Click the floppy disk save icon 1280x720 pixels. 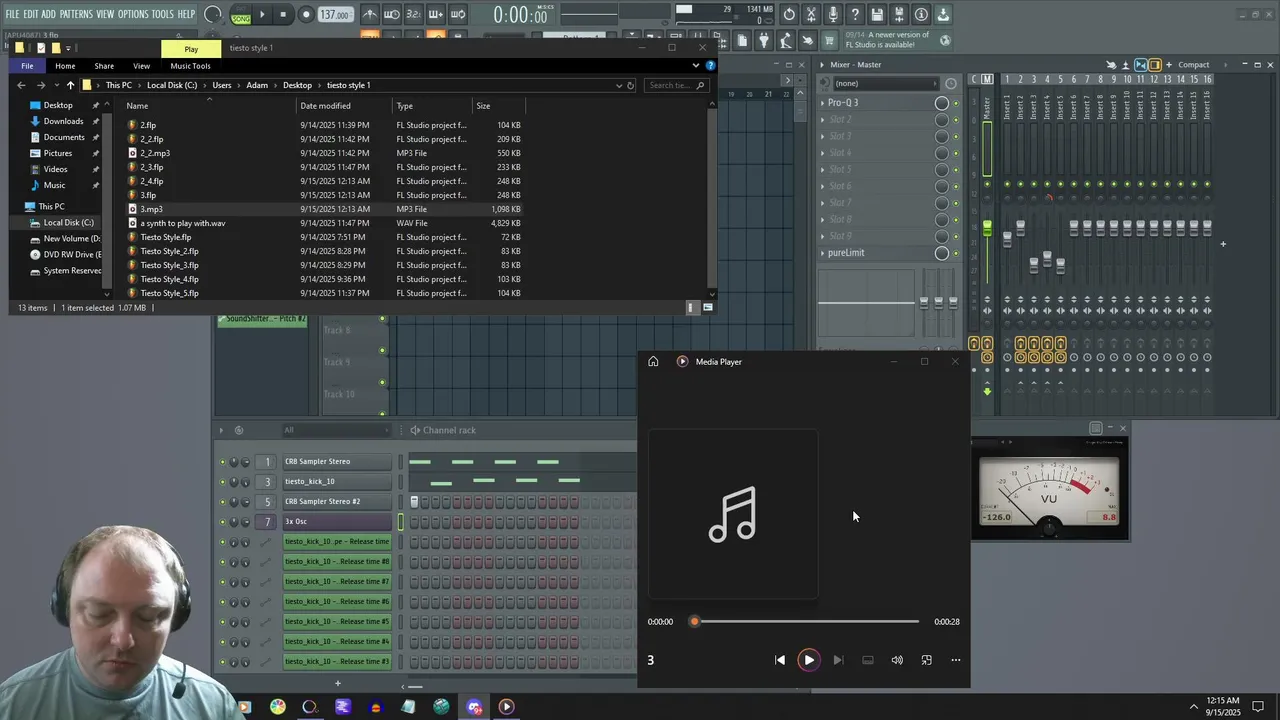pos(877,14)
